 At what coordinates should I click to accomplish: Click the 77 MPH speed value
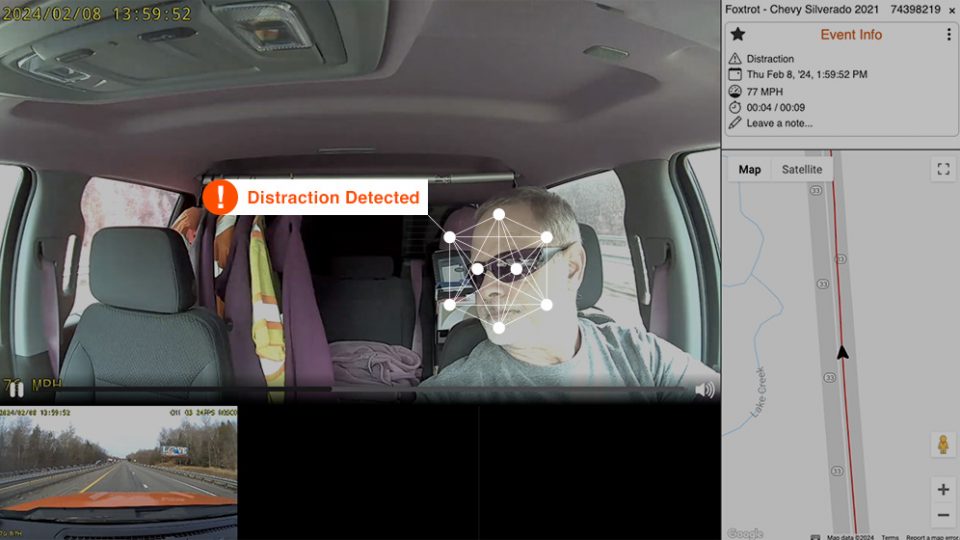pyautogui.click(x=765, y=92)
